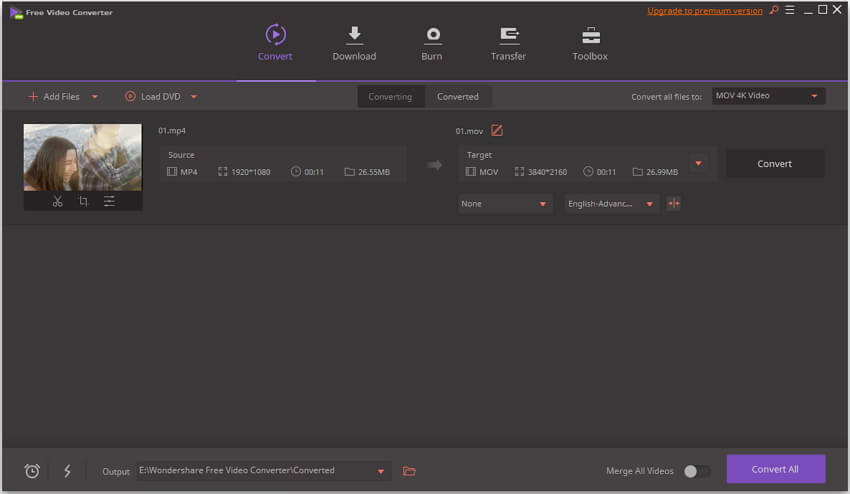Open the None subtitle dropdown
Screen dimensions: 850x494
(505, 204)
